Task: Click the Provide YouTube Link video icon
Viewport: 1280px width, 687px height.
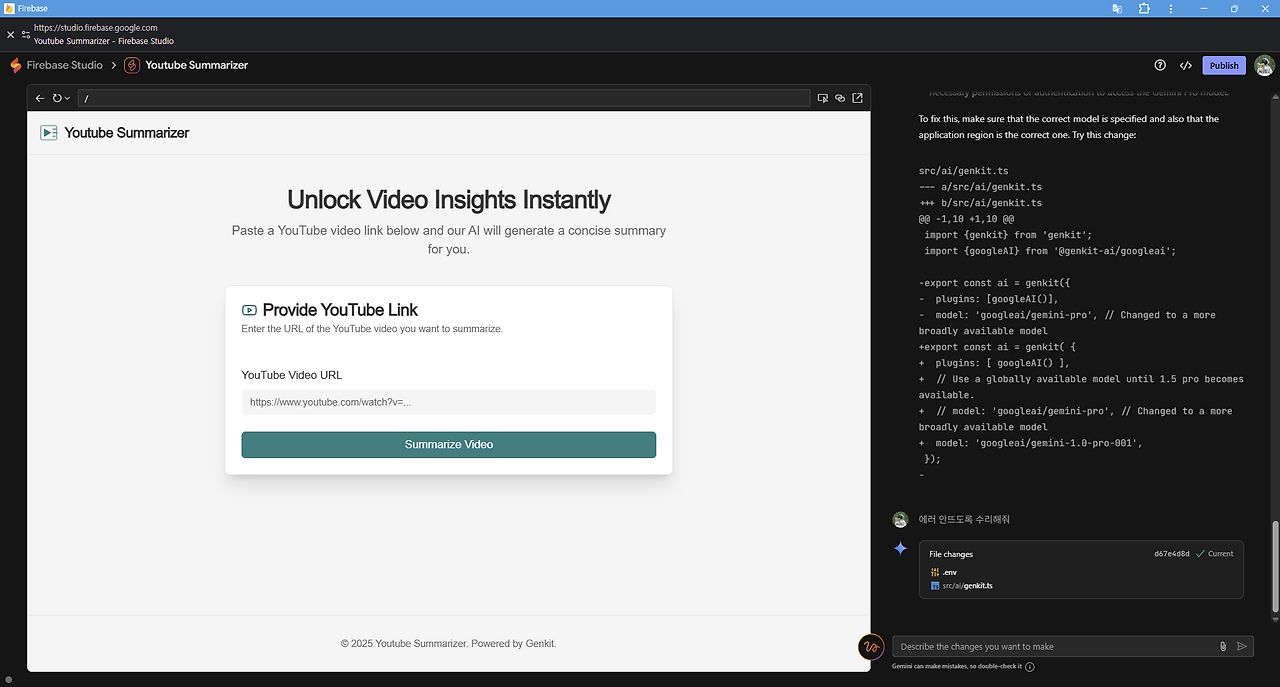Action: tap(249, 310)
